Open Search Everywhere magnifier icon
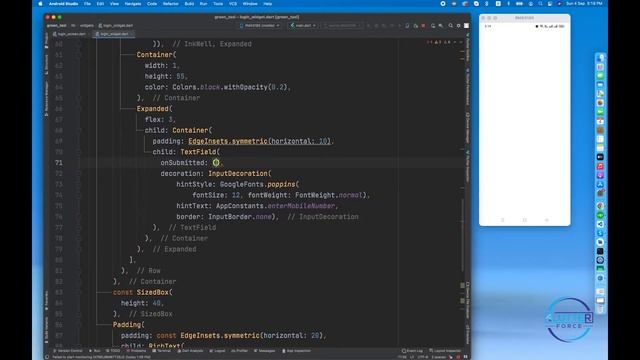The width and height of the screenshot is (640, 360). click(451, 25)
